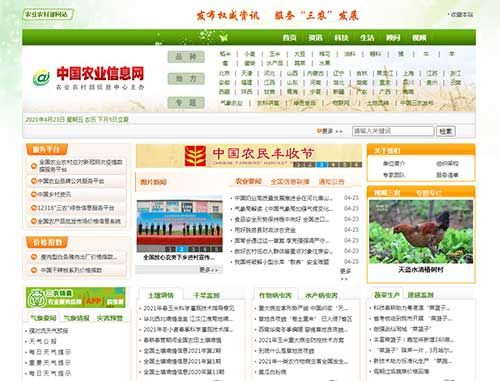The height and width of the screenshot is (381, 500).
Task: Click the orange bullet beside 中国干辣椒系列价格指数
Action: coord(33,270)
